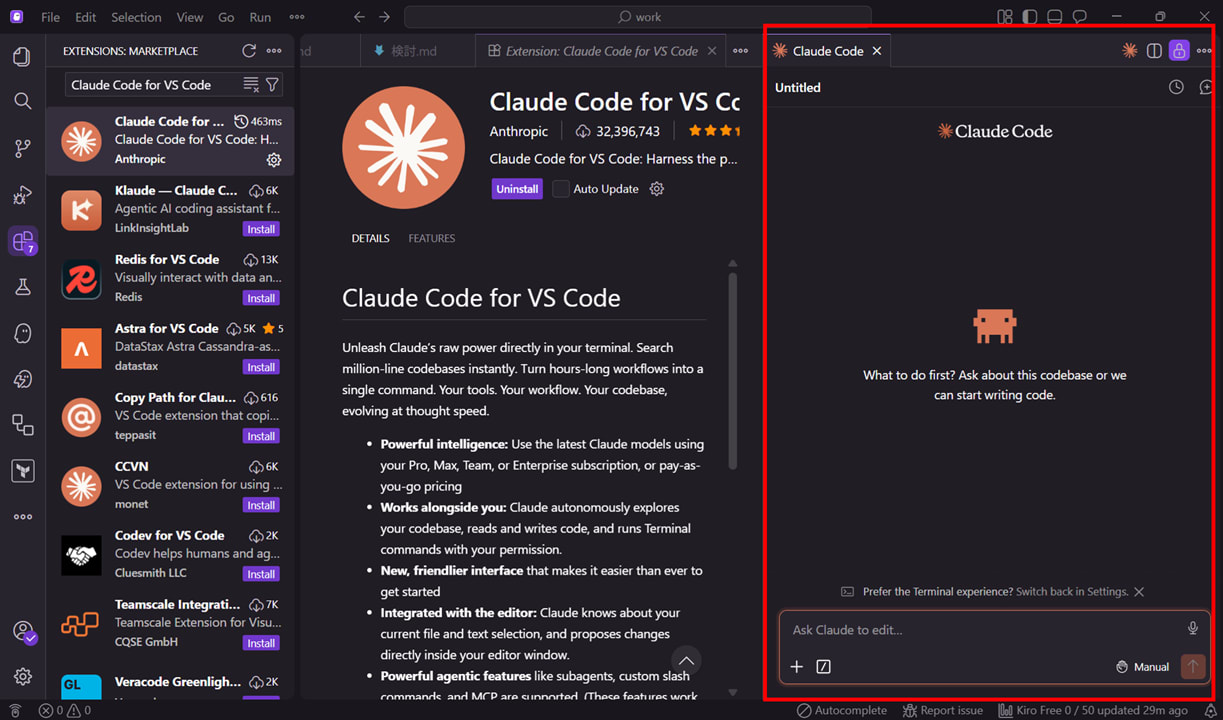Click the microphone voice input icon
1223x720 pixels.
(1192, 629)
